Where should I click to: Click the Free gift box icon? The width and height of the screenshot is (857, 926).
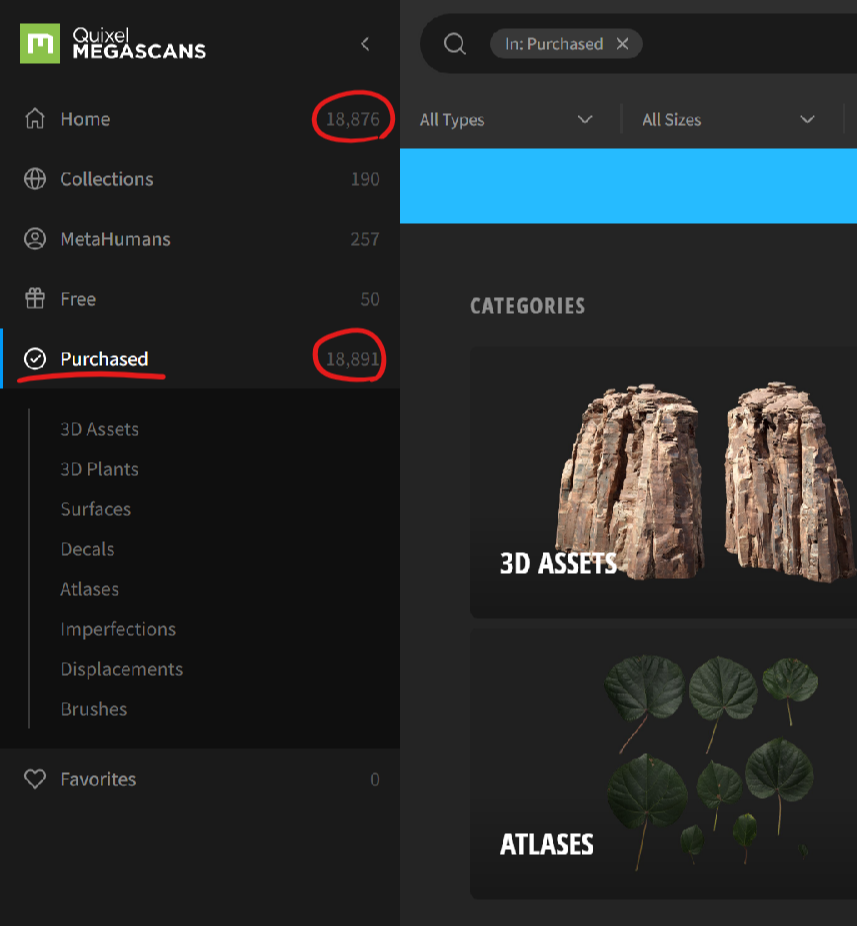click(35, 299)
